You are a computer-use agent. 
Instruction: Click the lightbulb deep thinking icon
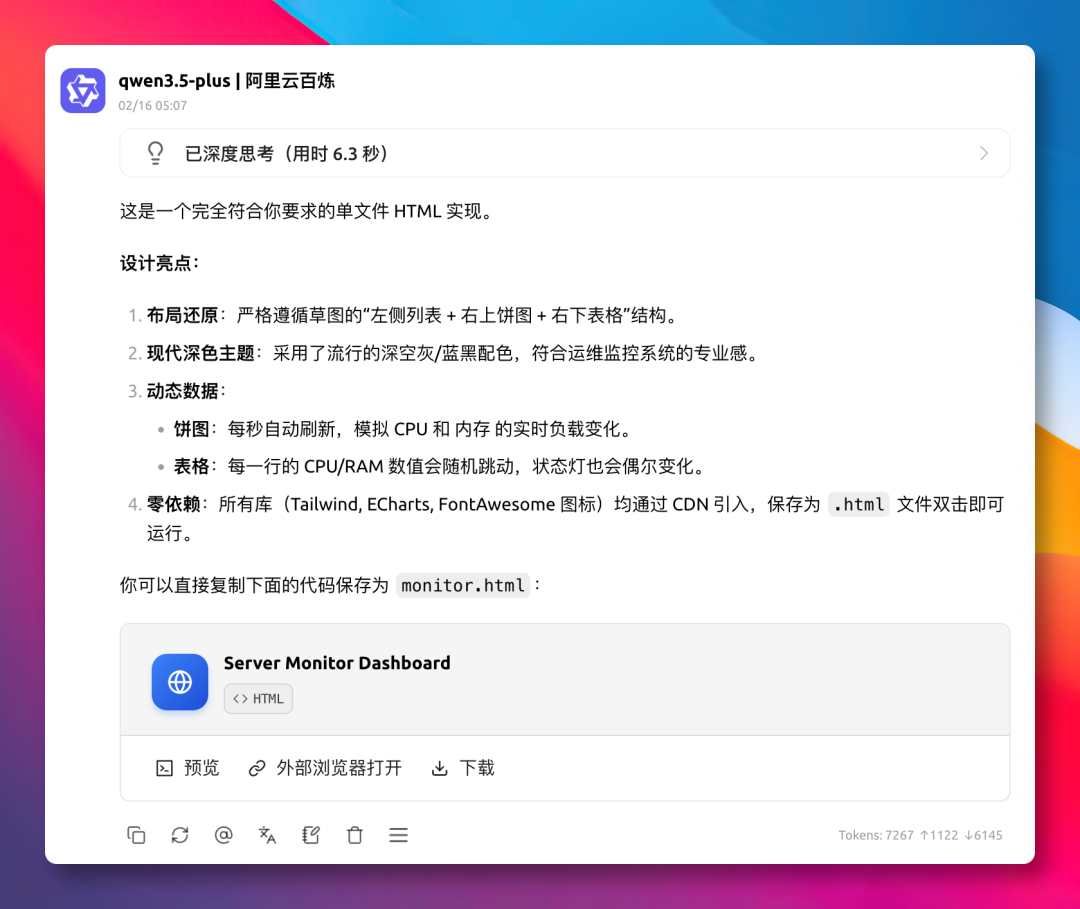pyautogui.click(x=156, y=153)
